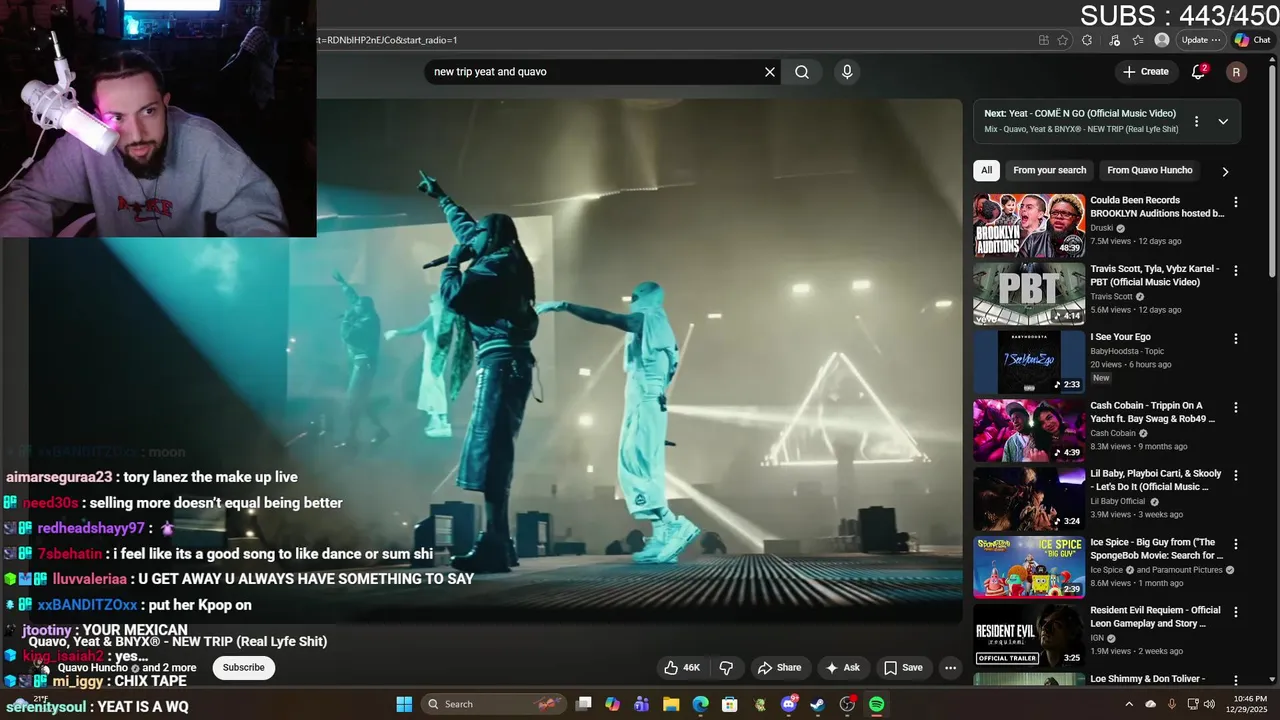This screenshot has width=1280, height=720.
Task: Save the video to a playlist
Action: coord(903,667)
